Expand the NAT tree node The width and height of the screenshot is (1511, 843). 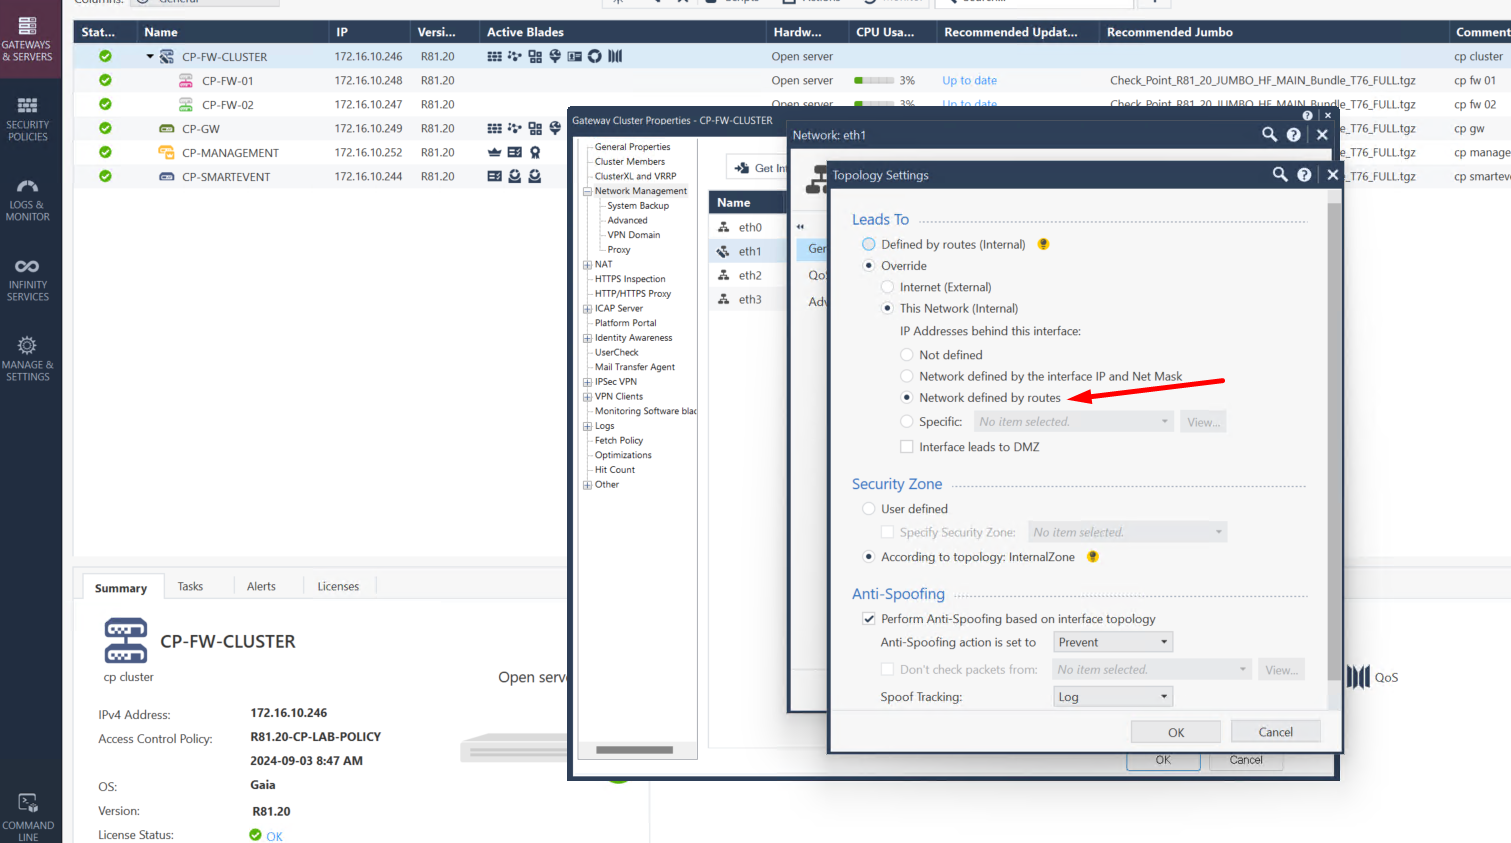587,265
